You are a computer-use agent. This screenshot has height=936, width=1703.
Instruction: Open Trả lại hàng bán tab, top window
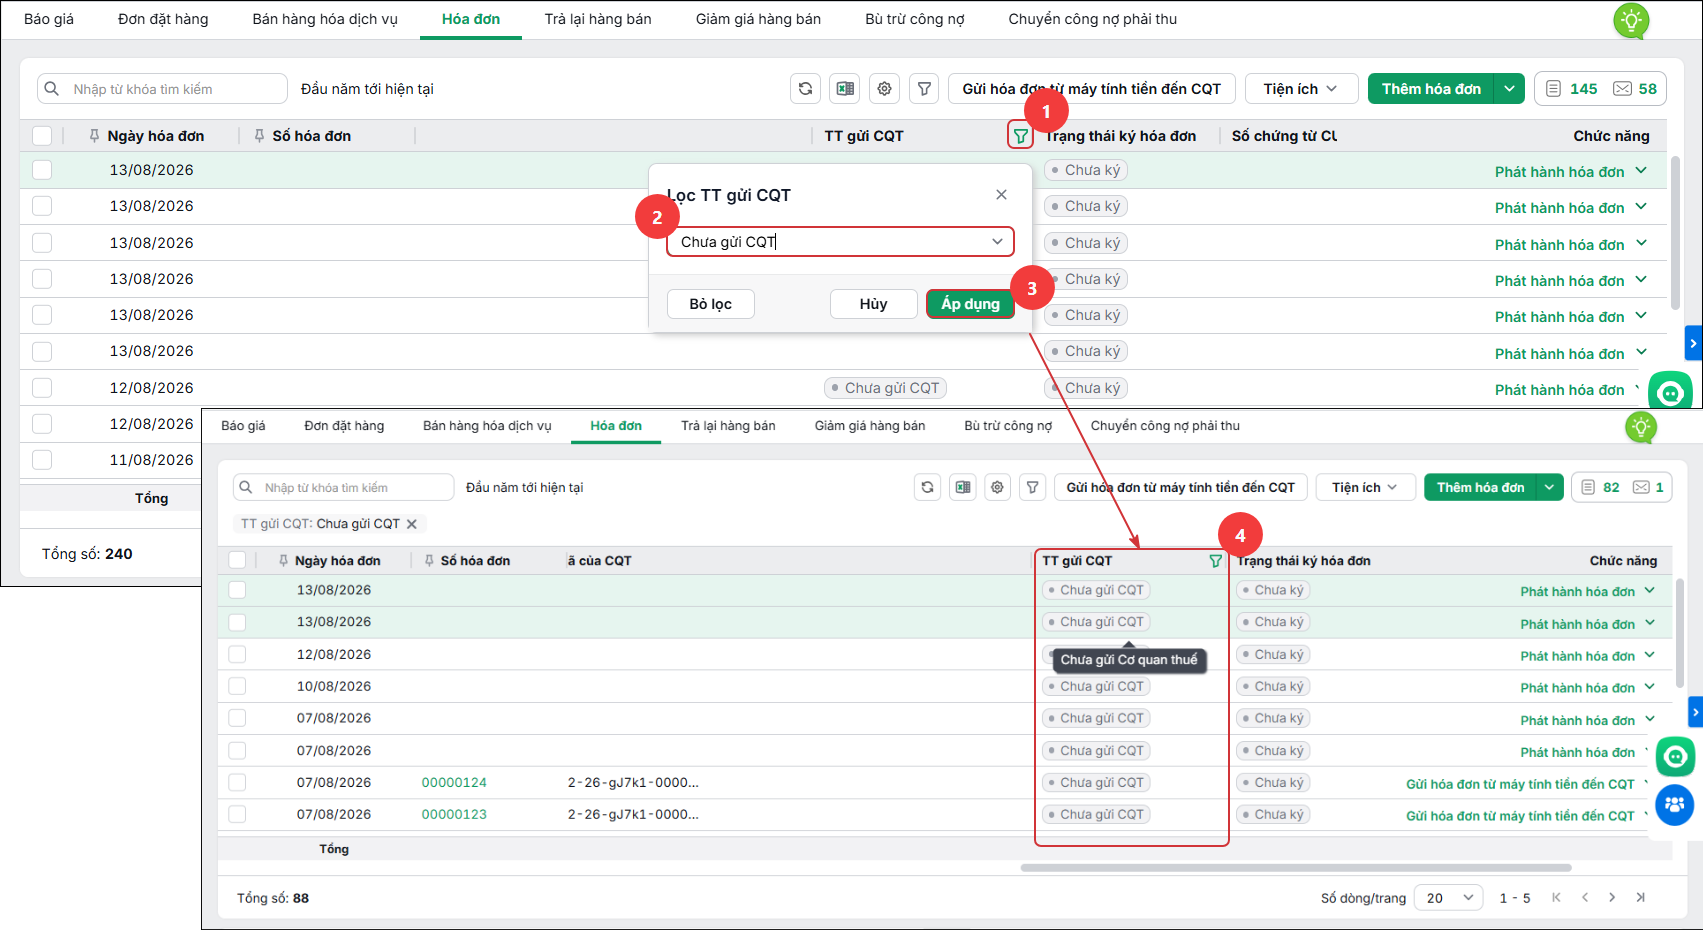pos(598,19)
